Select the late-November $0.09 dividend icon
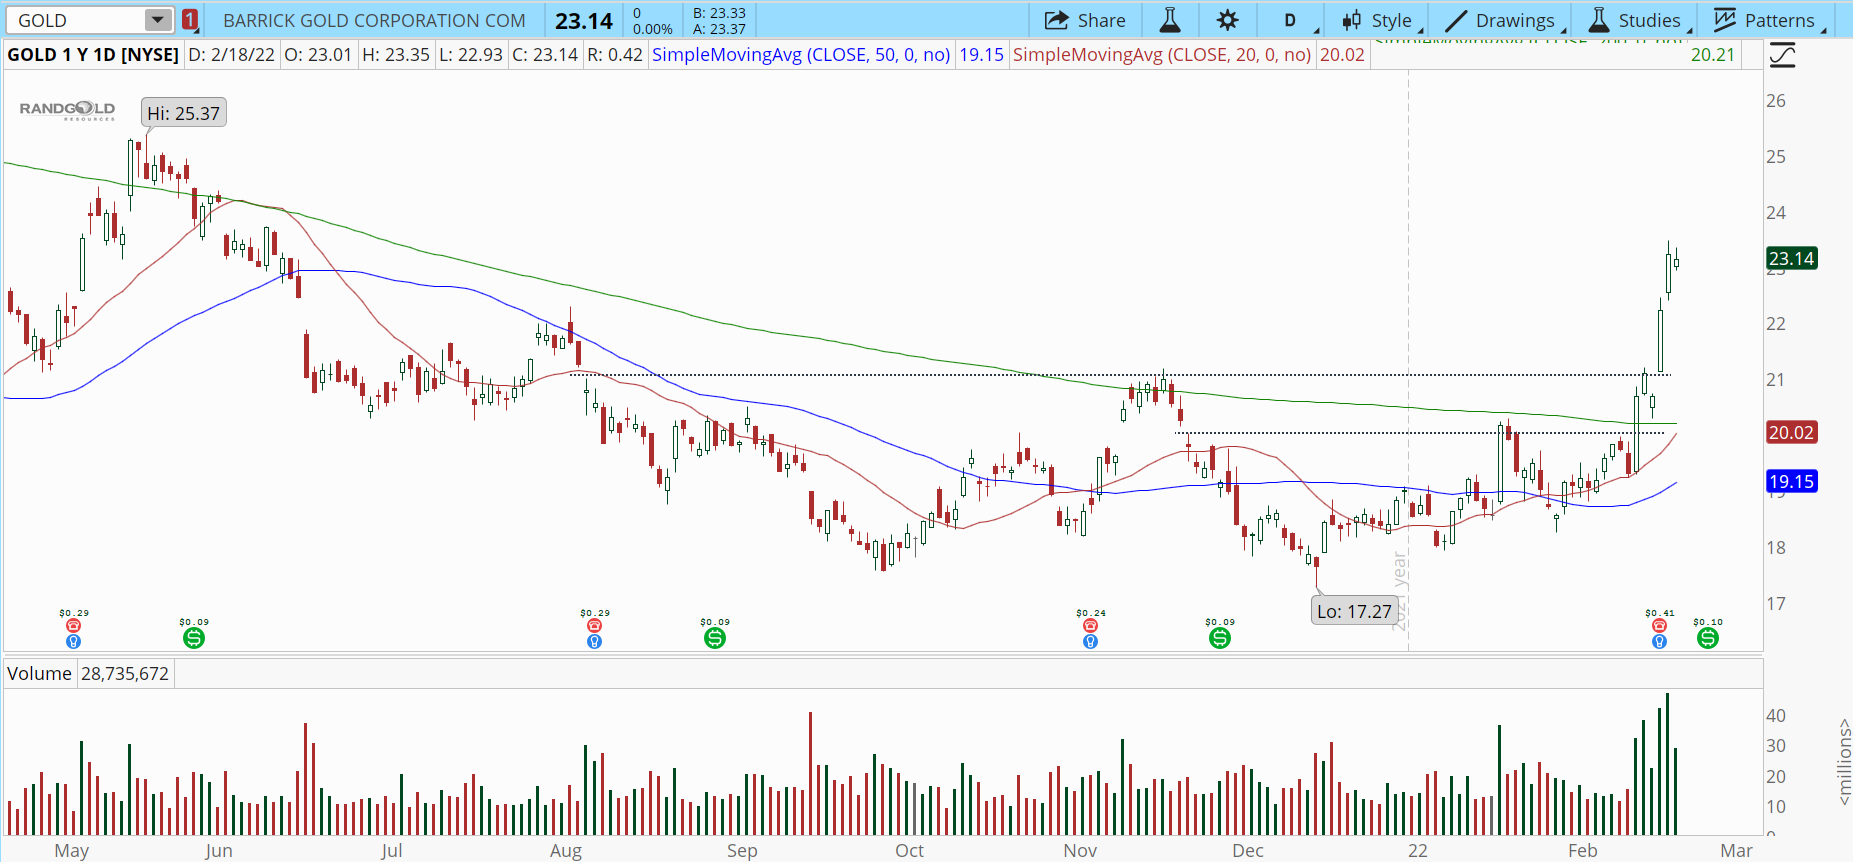Viewport: 1853px width, 862px height. (x=1220, y=638)
